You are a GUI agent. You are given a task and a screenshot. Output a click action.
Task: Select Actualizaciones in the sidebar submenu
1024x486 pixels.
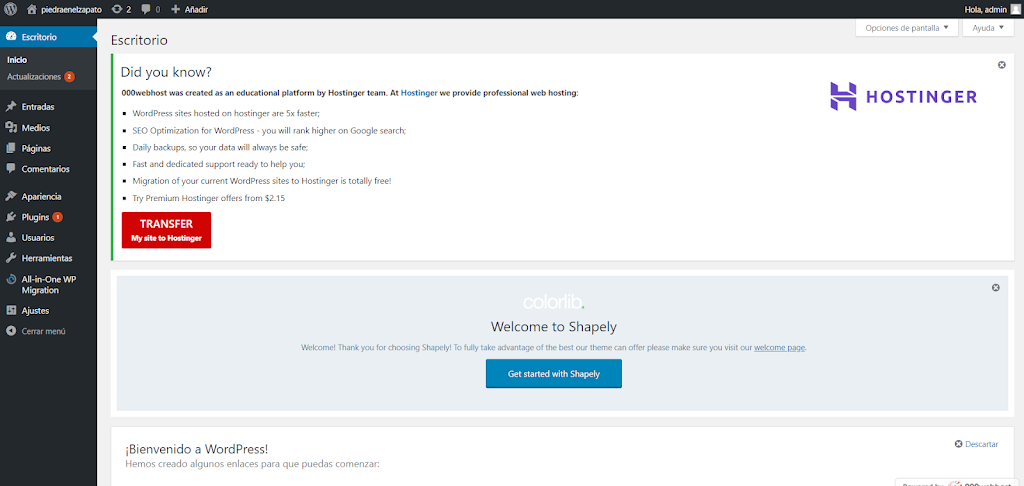click(34, 77)
